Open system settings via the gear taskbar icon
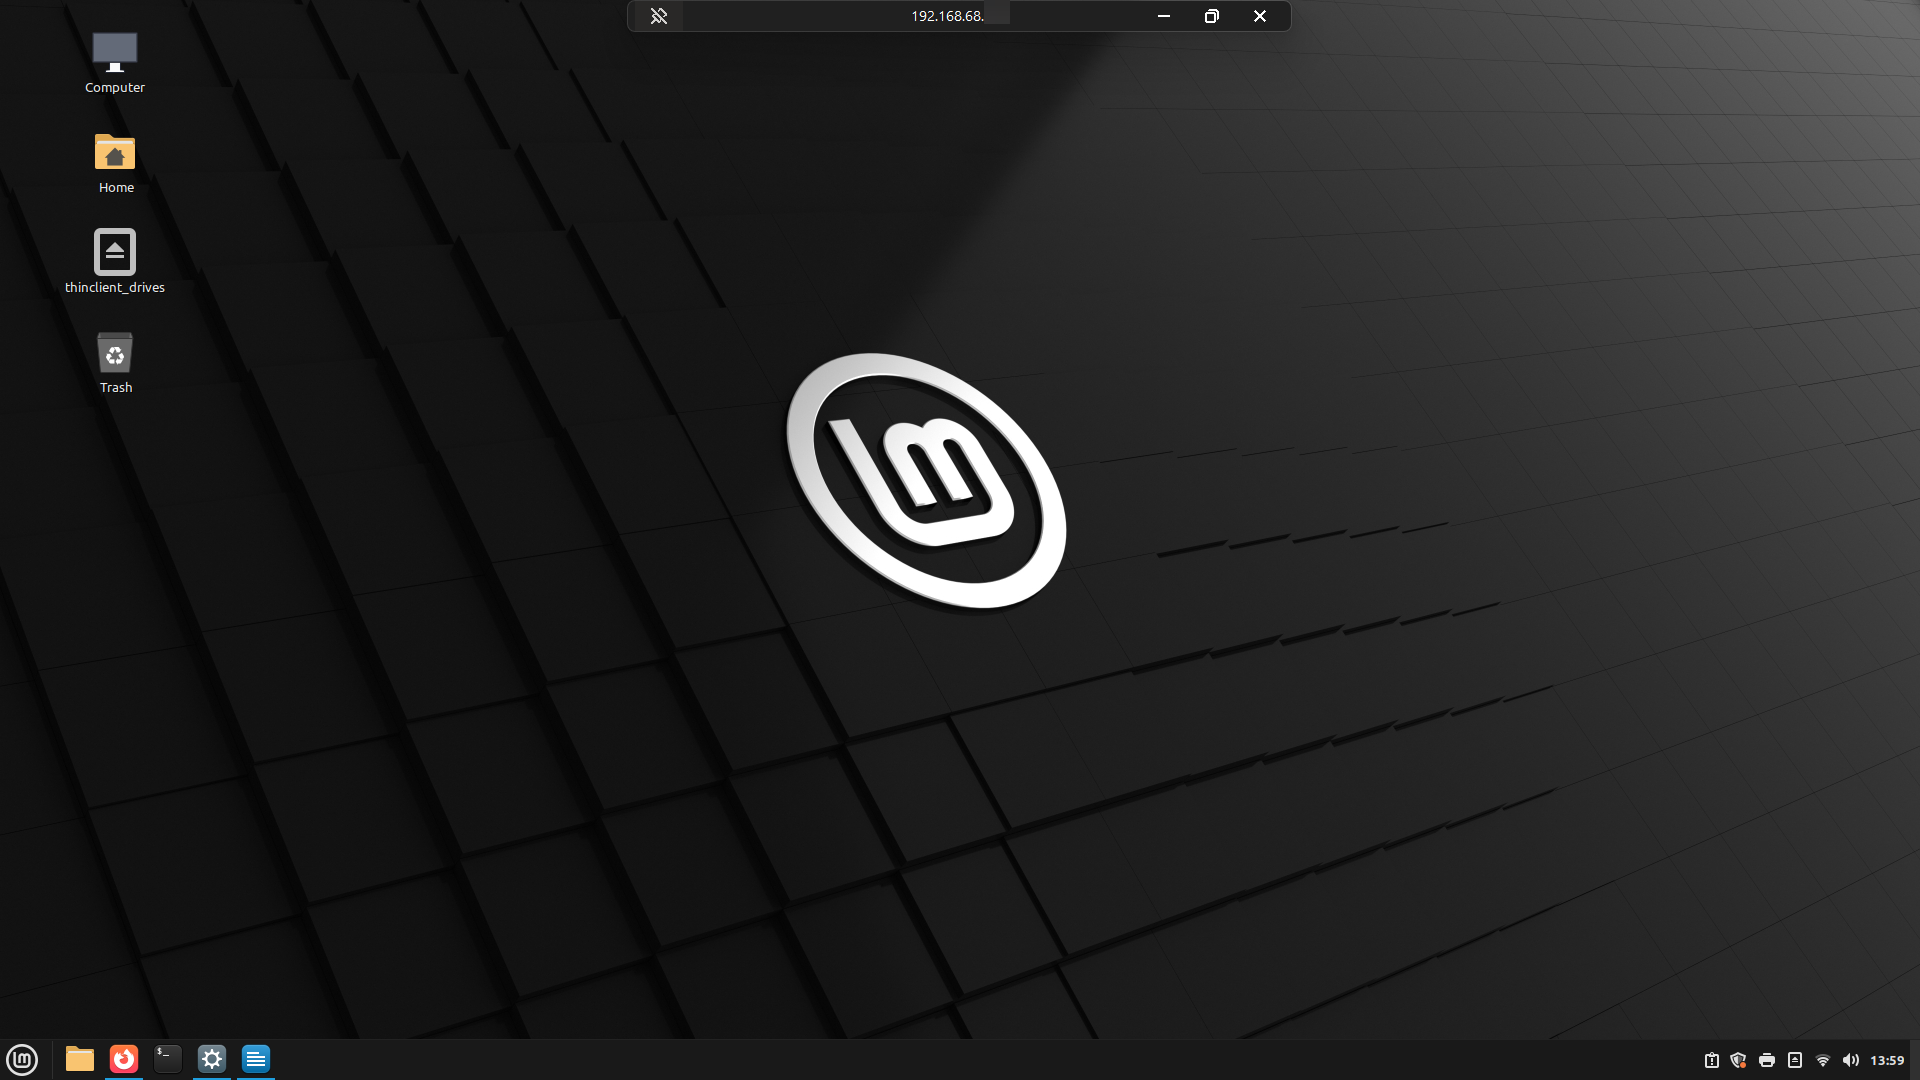This screenshot has width=1920, height=1080. [212, 1059]
